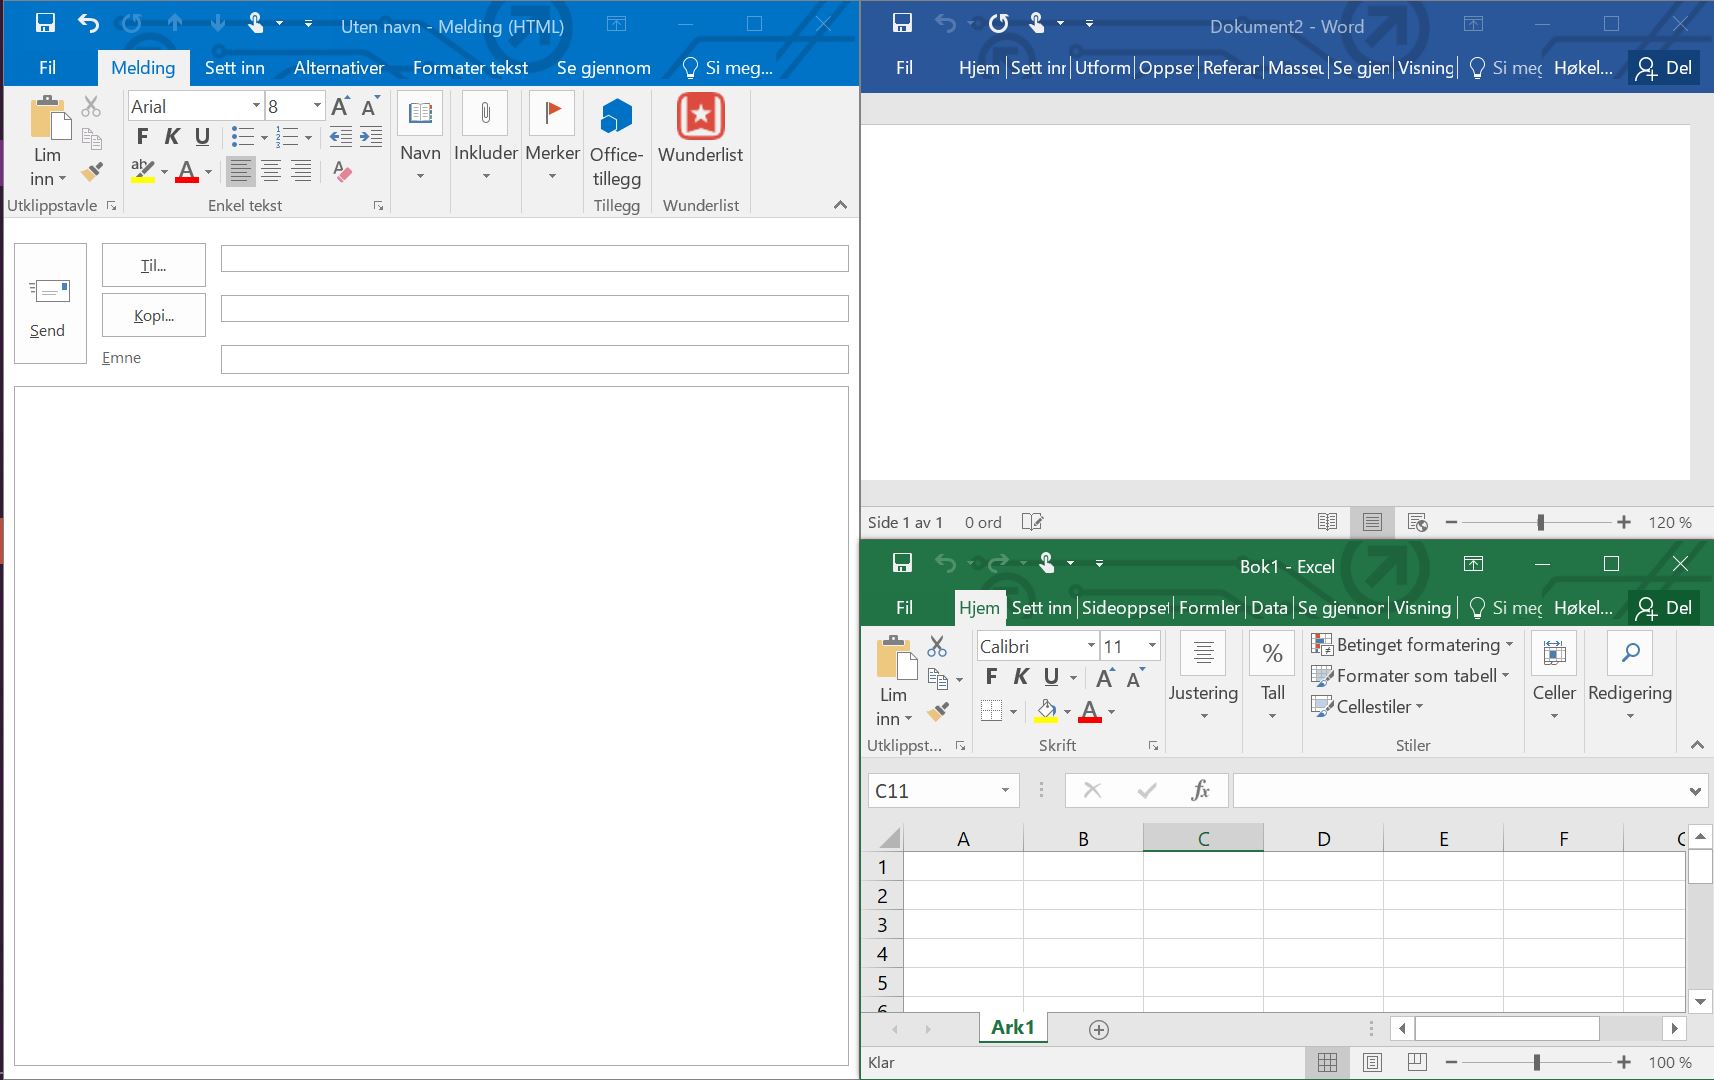Image resolution: width=1714 pixels, height=1080 pixels.
Task: Click the Redigering magnifier icon in Excel
Action: [1630, 654]
